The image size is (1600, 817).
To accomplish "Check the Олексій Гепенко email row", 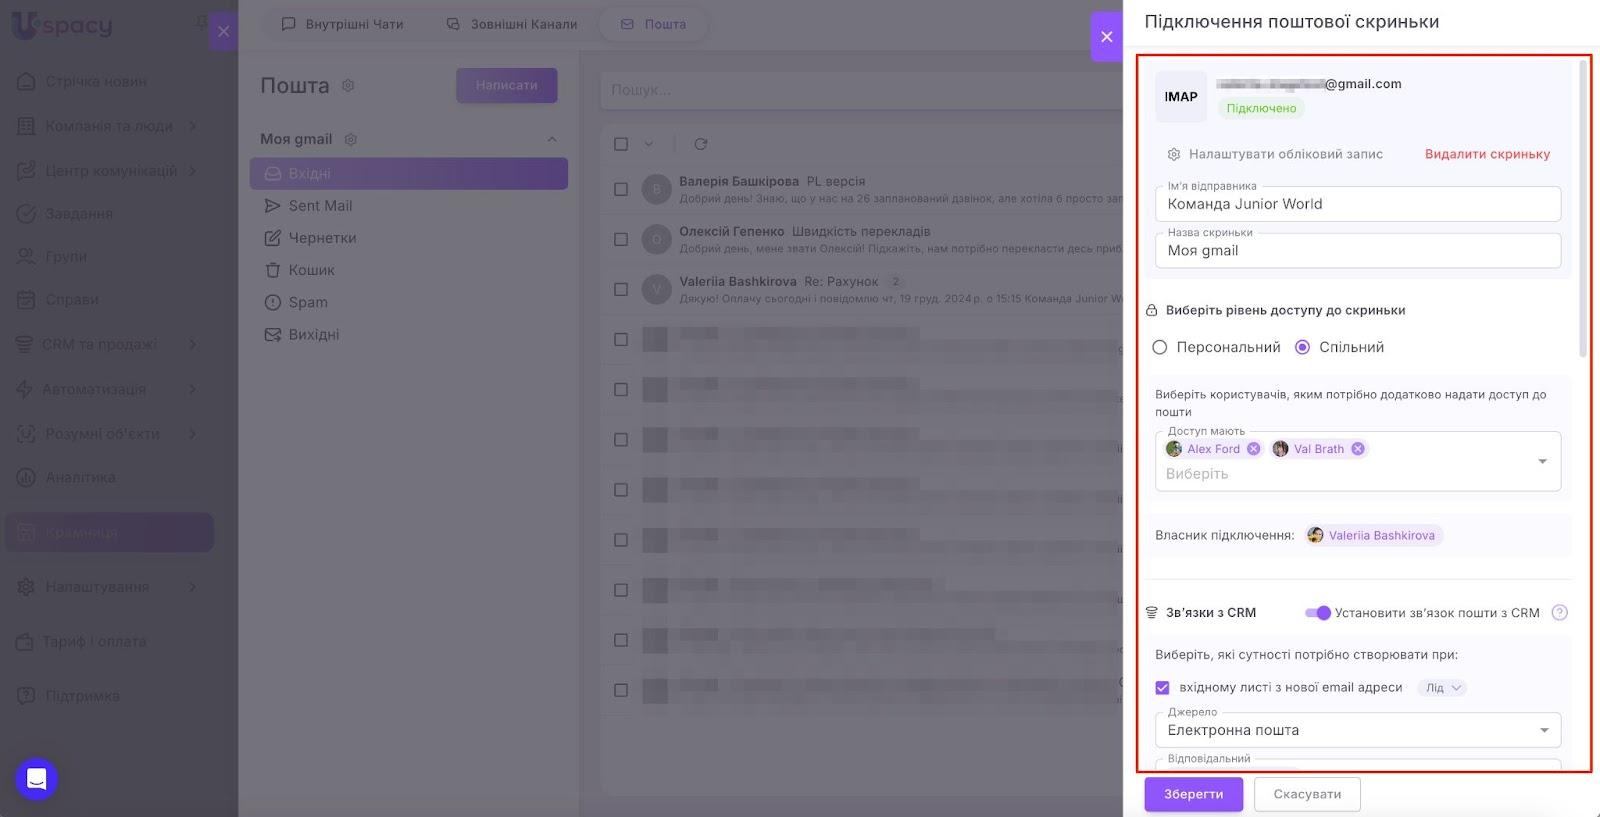I will click(x=621, y=239).
